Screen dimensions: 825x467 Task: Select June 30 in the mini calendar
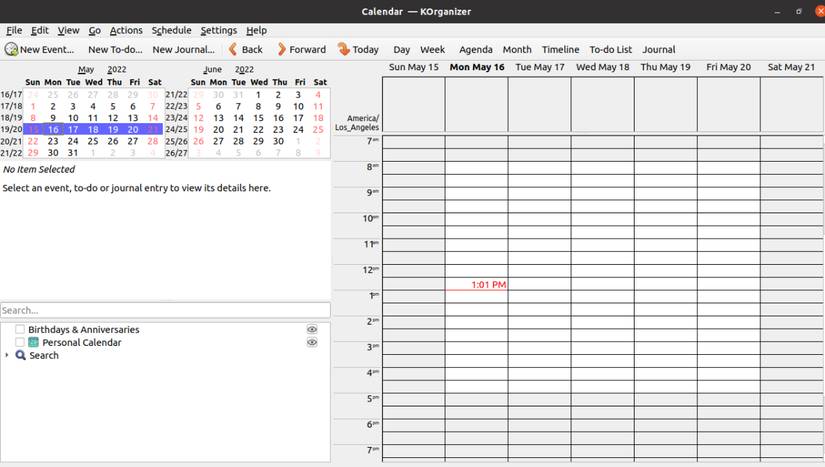278,141
